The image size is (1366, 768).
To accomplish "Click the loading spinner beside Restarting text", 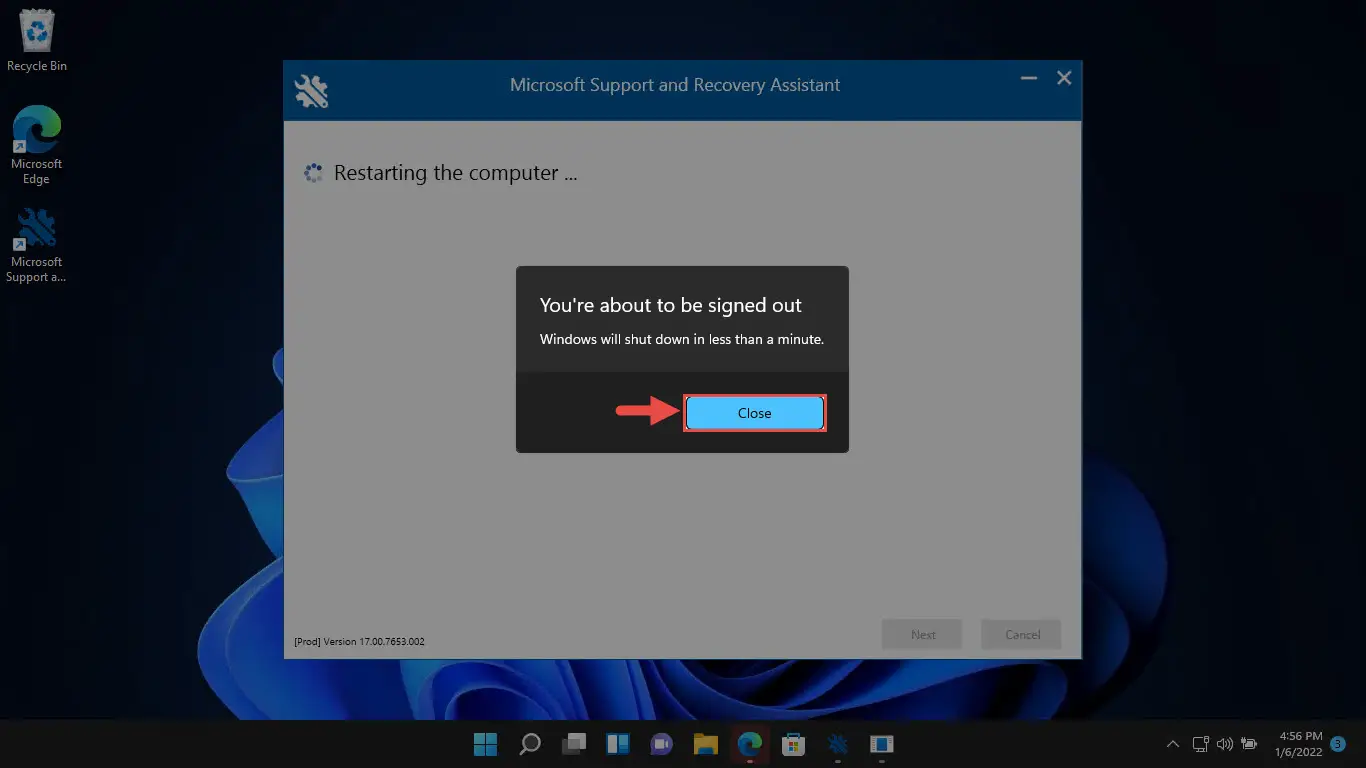I will click(x=313, y=173).
